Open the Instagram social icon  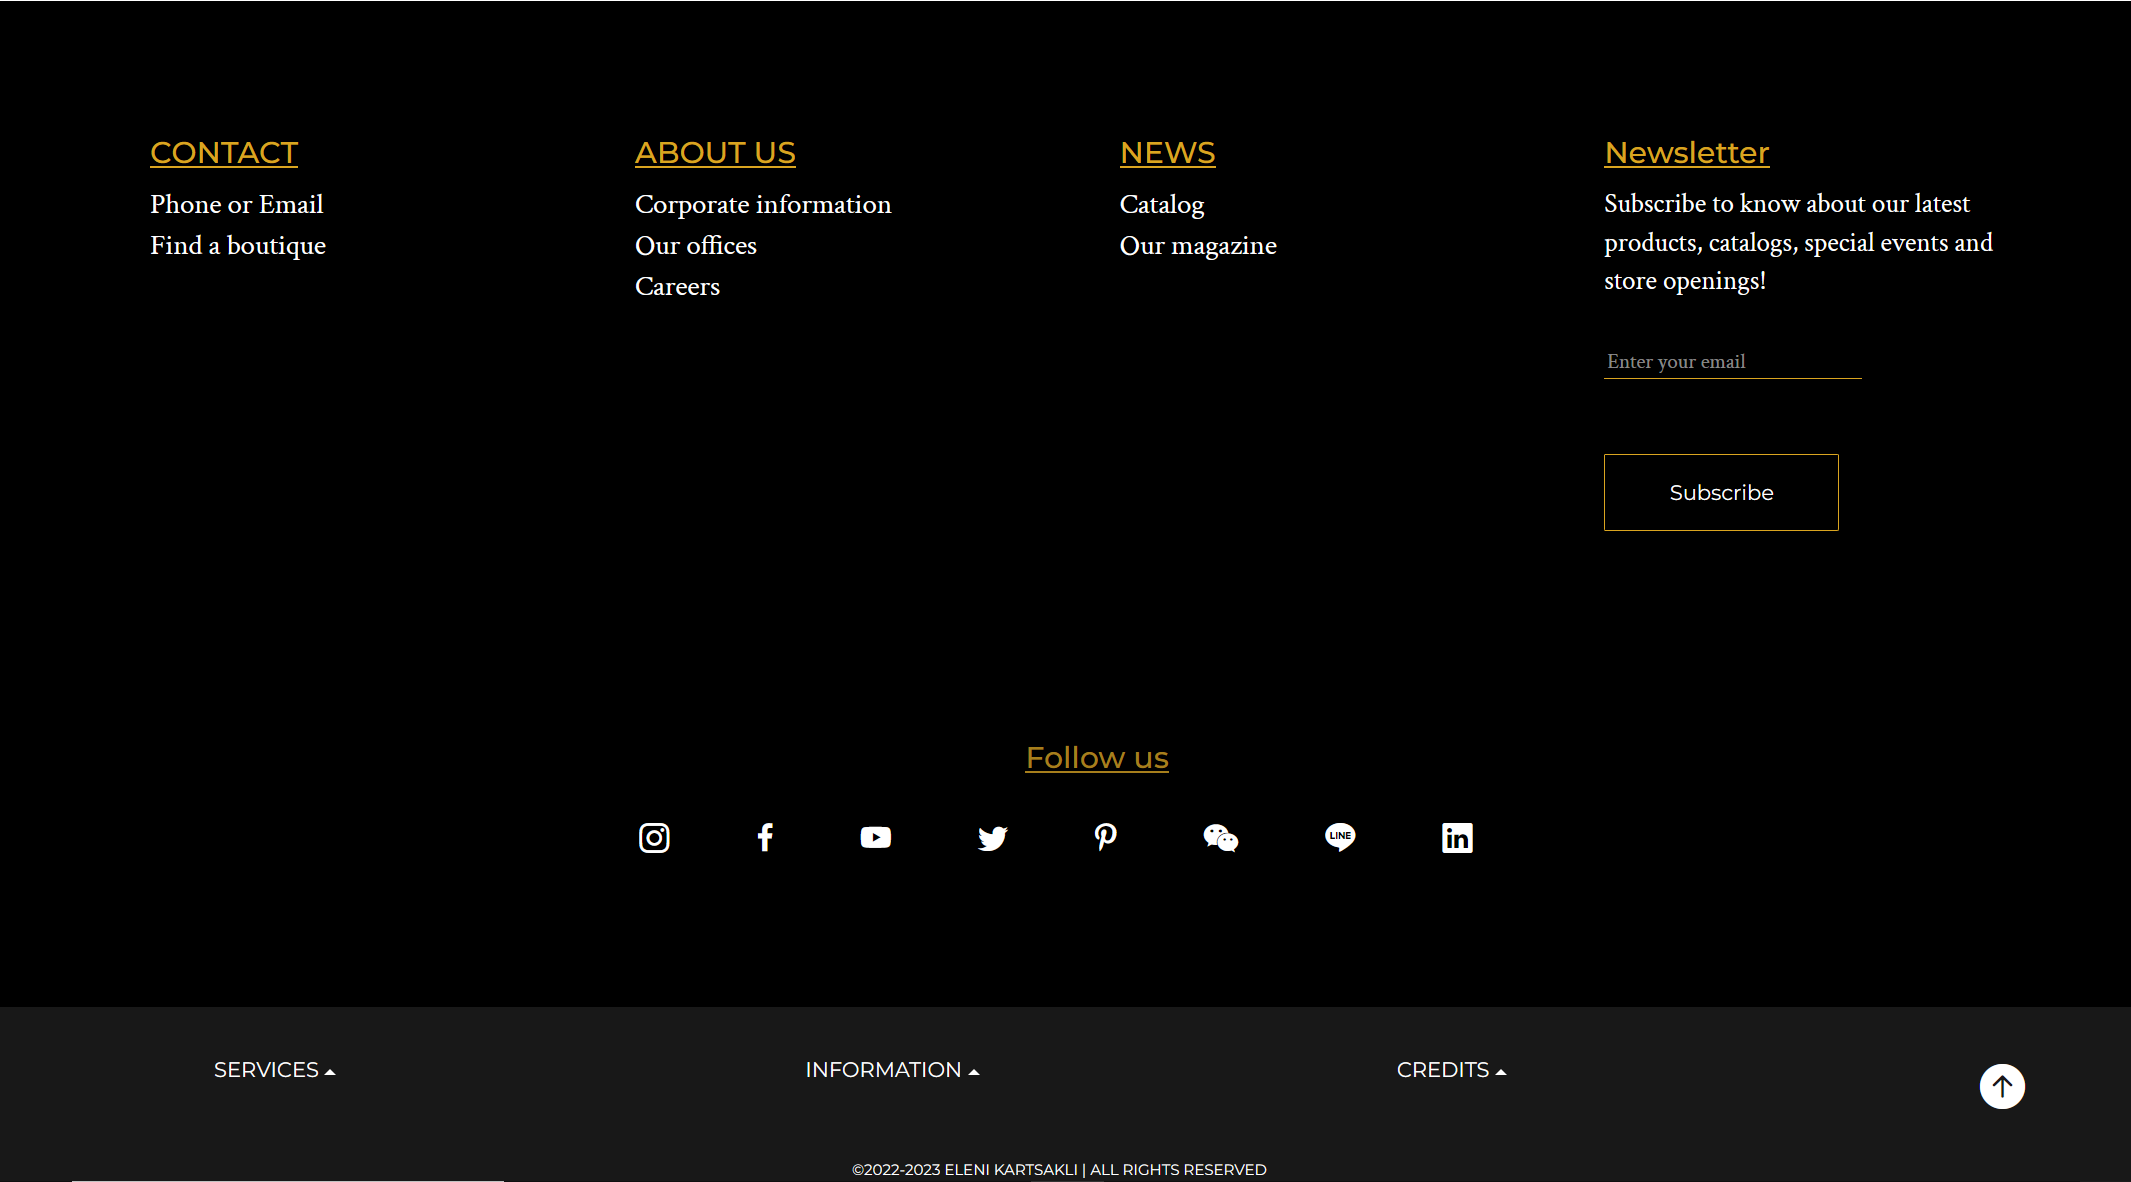[x=654, y=837]
